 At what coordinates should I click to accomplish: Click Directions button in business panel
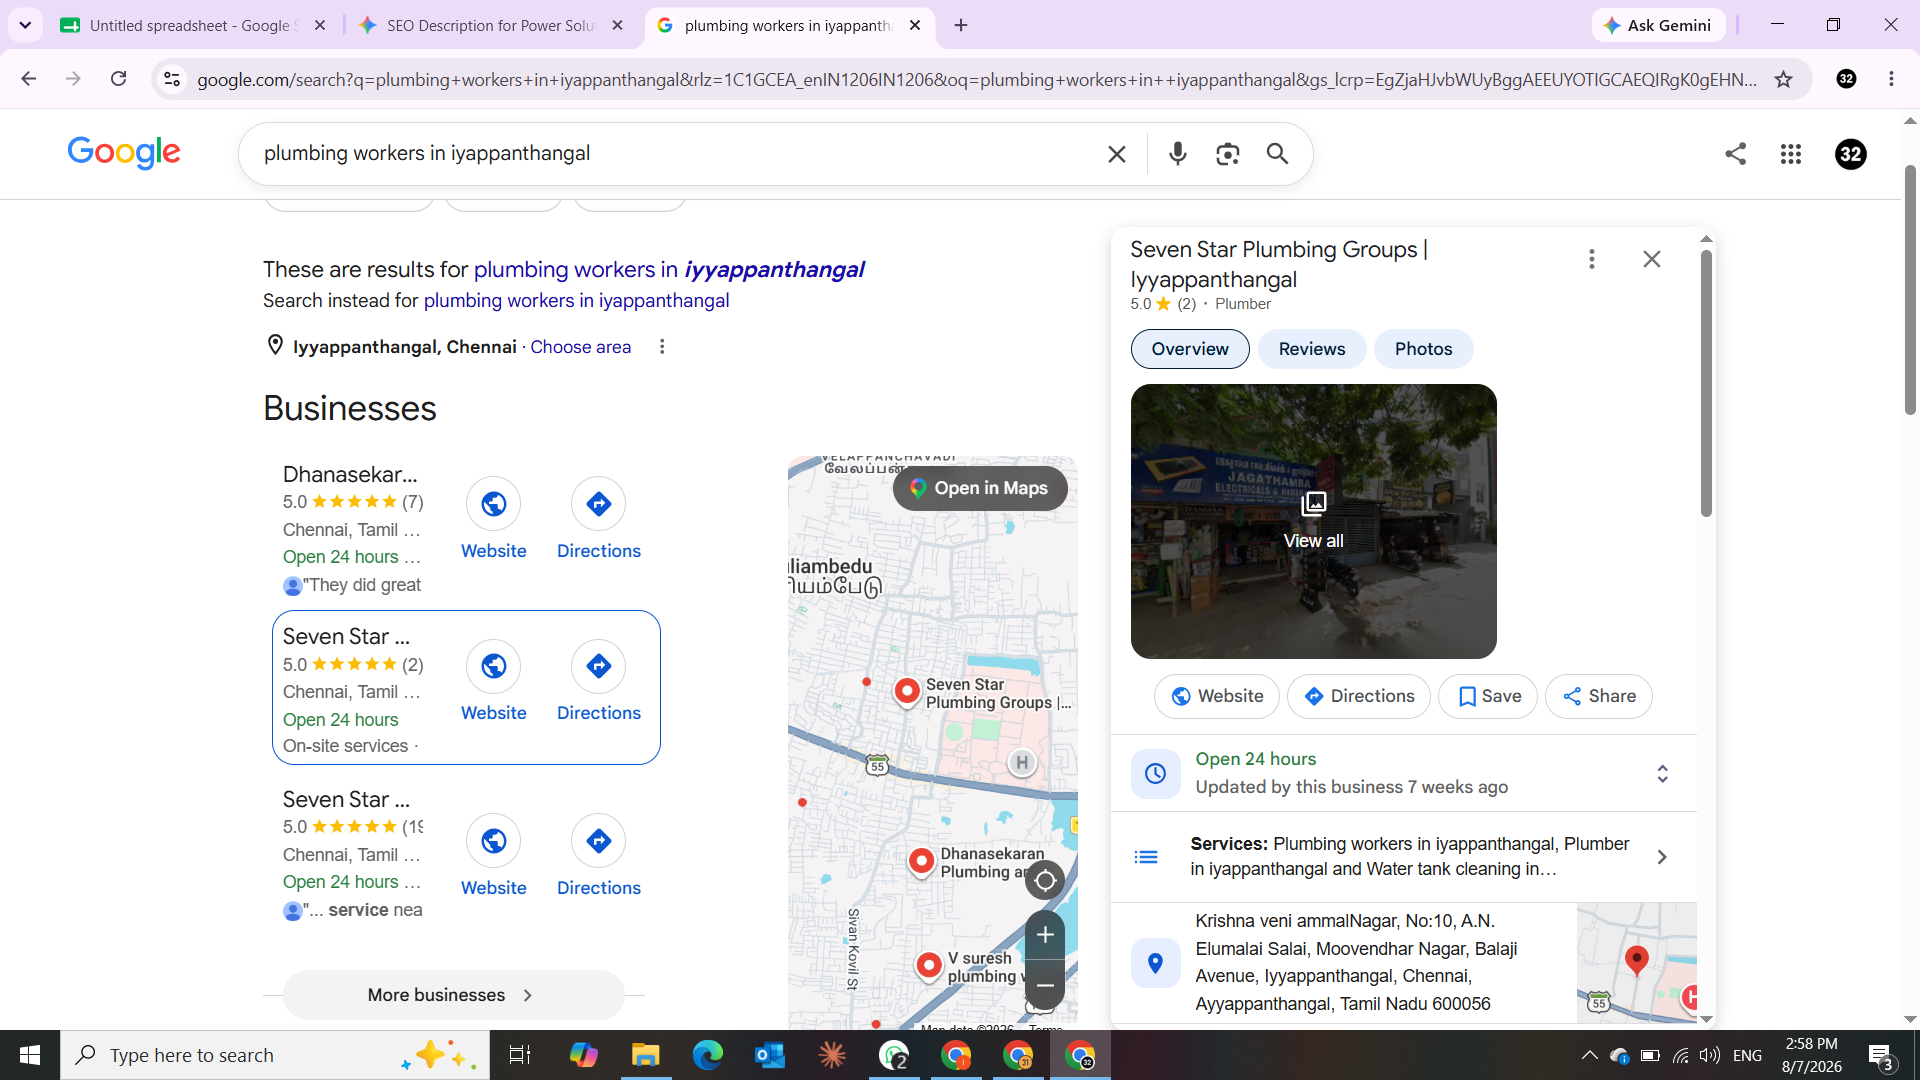(x=1358, y=696)
